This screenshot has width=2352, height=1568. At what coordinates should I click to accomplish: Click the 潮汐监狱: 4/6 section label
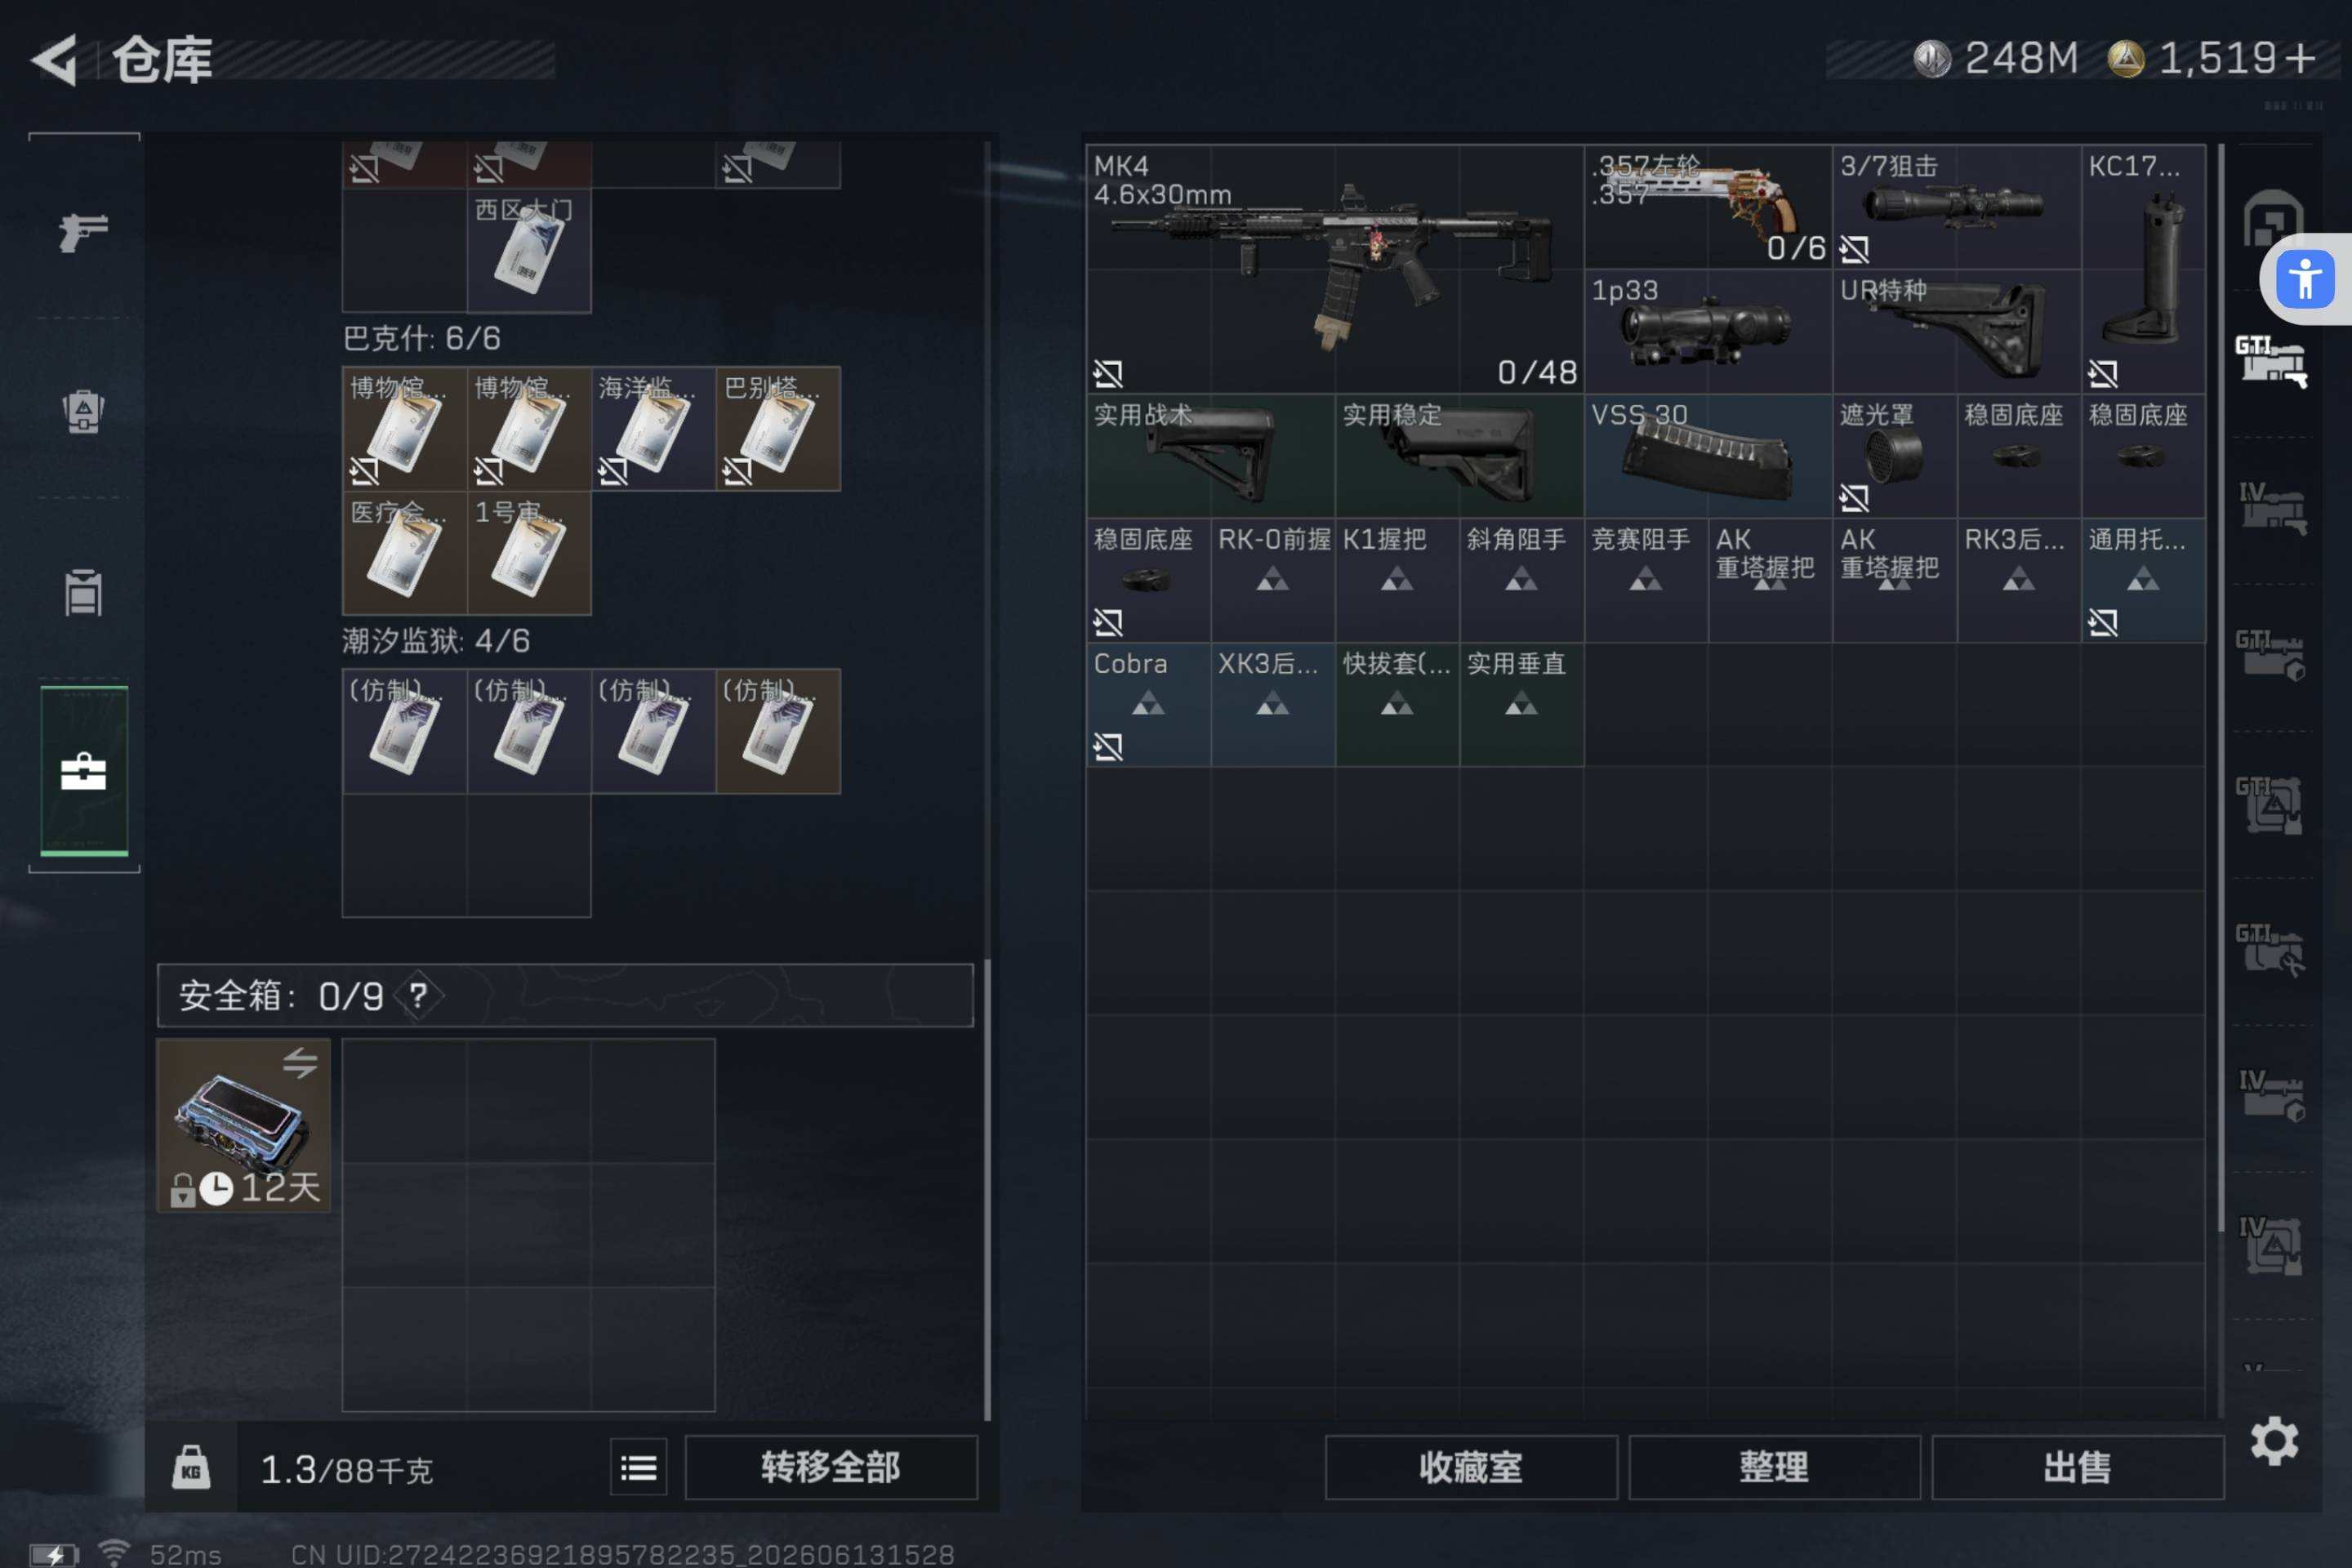click(435, 641)
